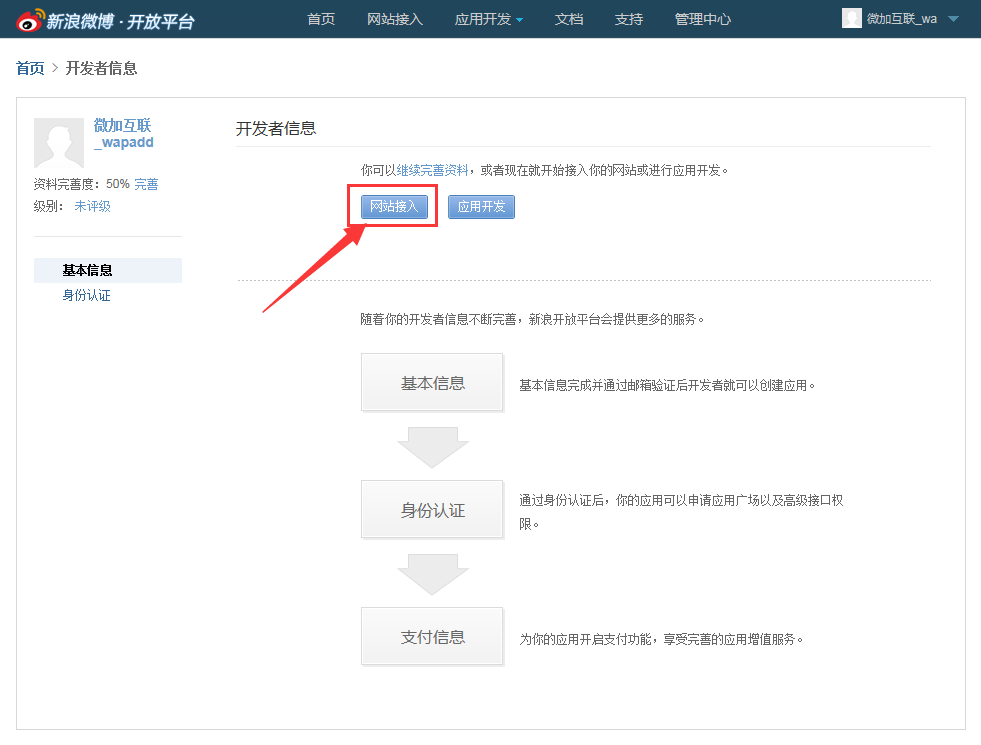Screen dimensions: 981x745
Task: Open the 首页 navigation menu item
Action: (x=321, y=19)
